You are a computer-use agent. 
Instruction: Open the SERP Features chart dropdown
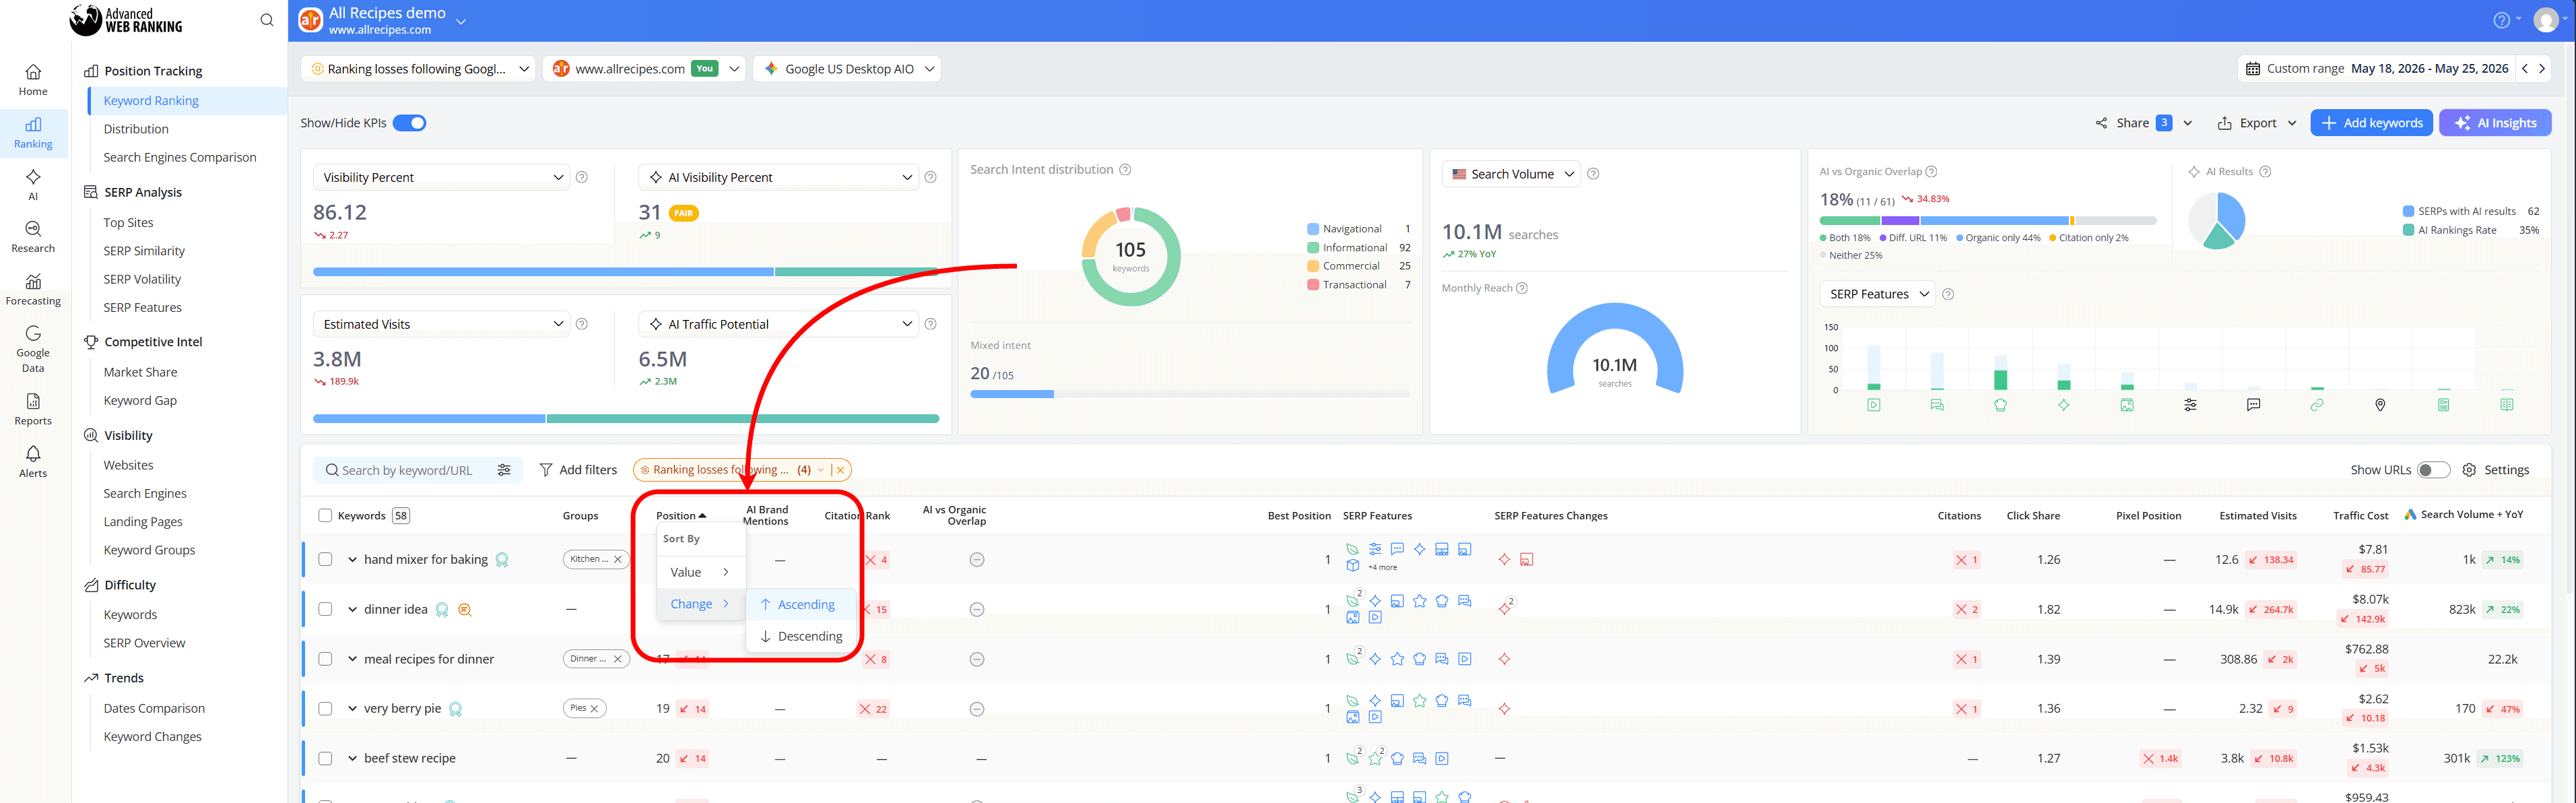point(1878,294)
